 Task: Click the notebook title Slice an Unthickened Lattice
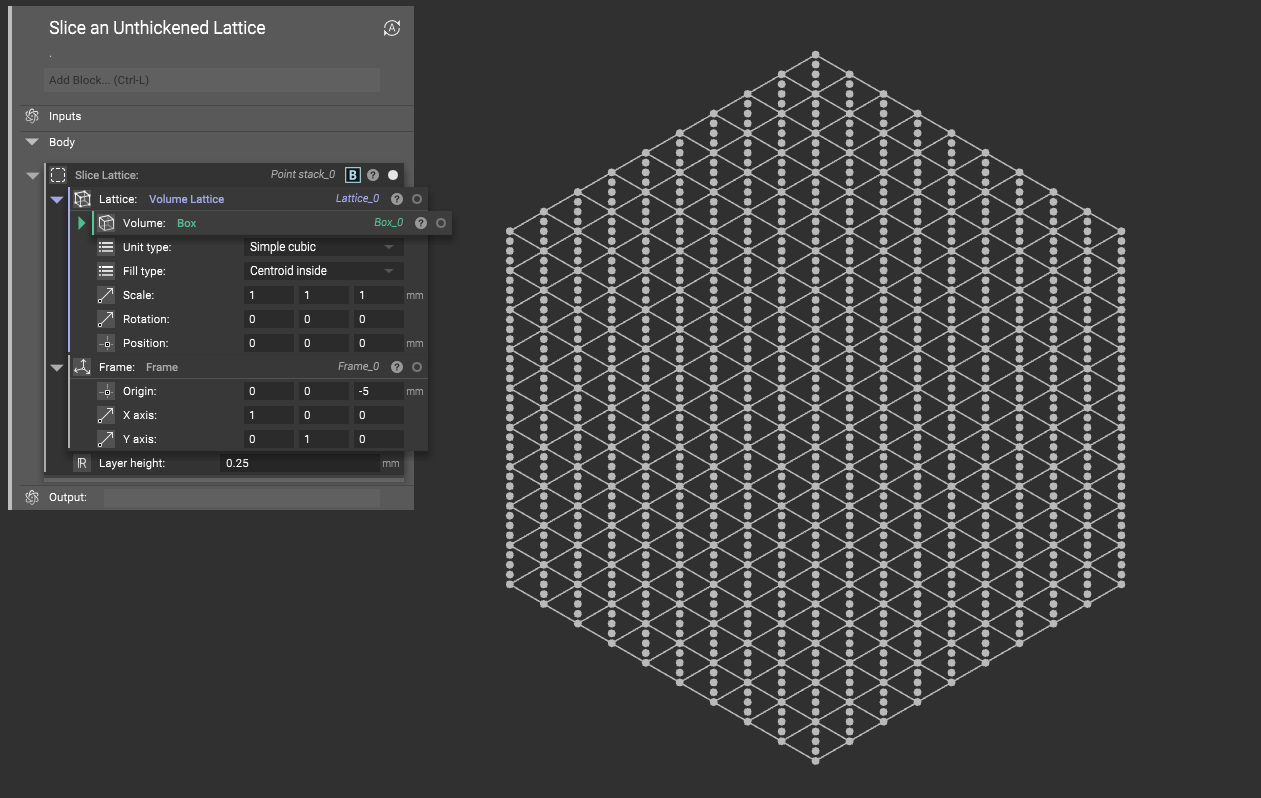coord(157,28)
